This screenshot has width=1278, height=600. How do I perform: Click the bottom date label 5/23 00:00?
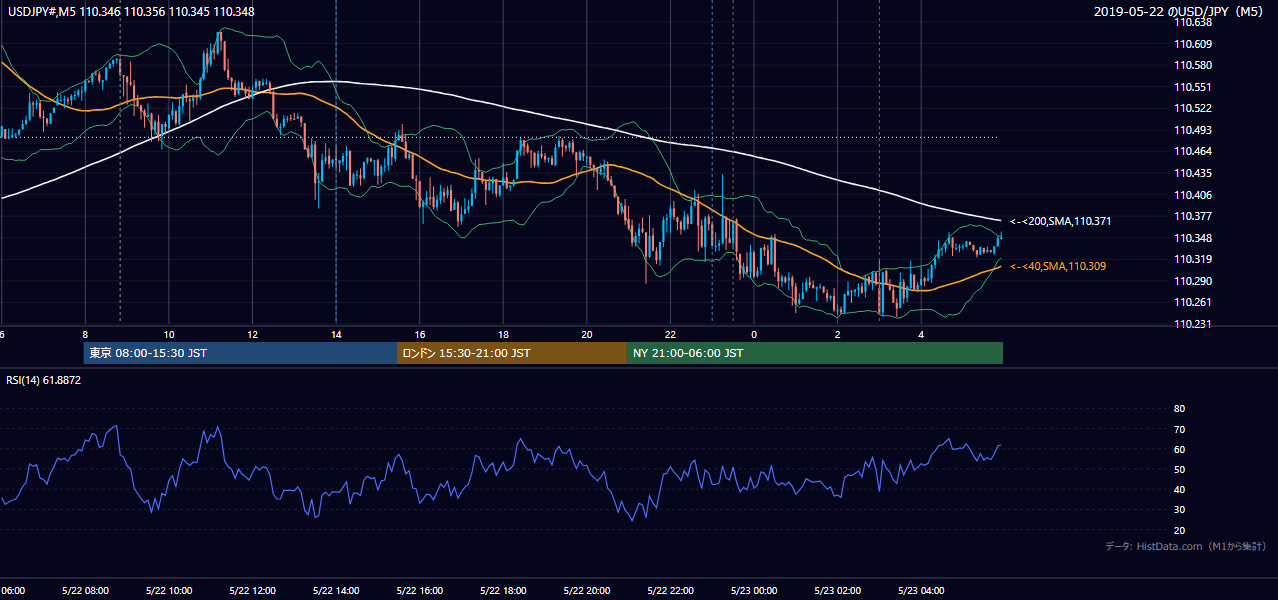[754, 591]
